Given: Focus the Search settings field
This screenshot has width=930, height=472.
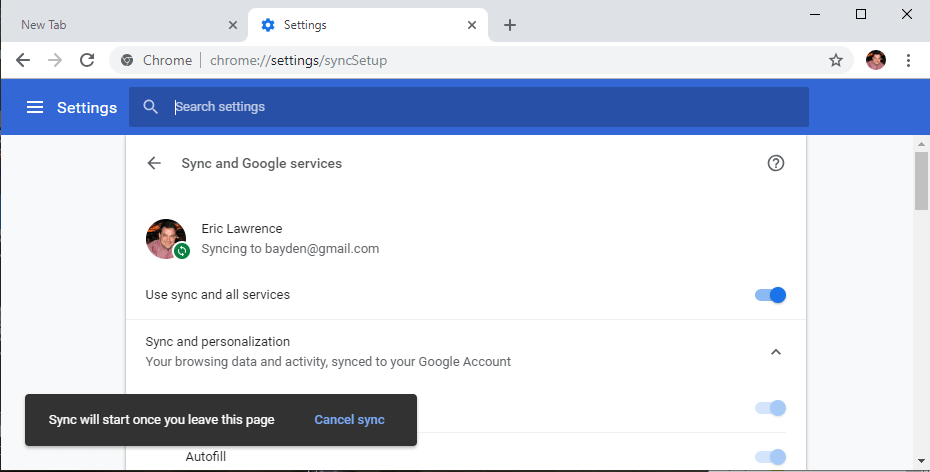Looking at the screenshot, I should [469, 107].
